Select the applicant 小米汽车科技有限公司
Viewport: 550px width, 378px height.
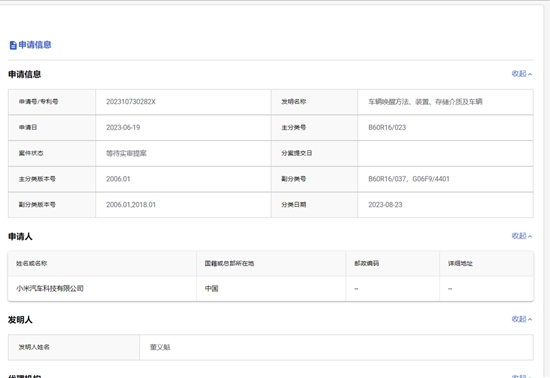(x=50, y=289)
